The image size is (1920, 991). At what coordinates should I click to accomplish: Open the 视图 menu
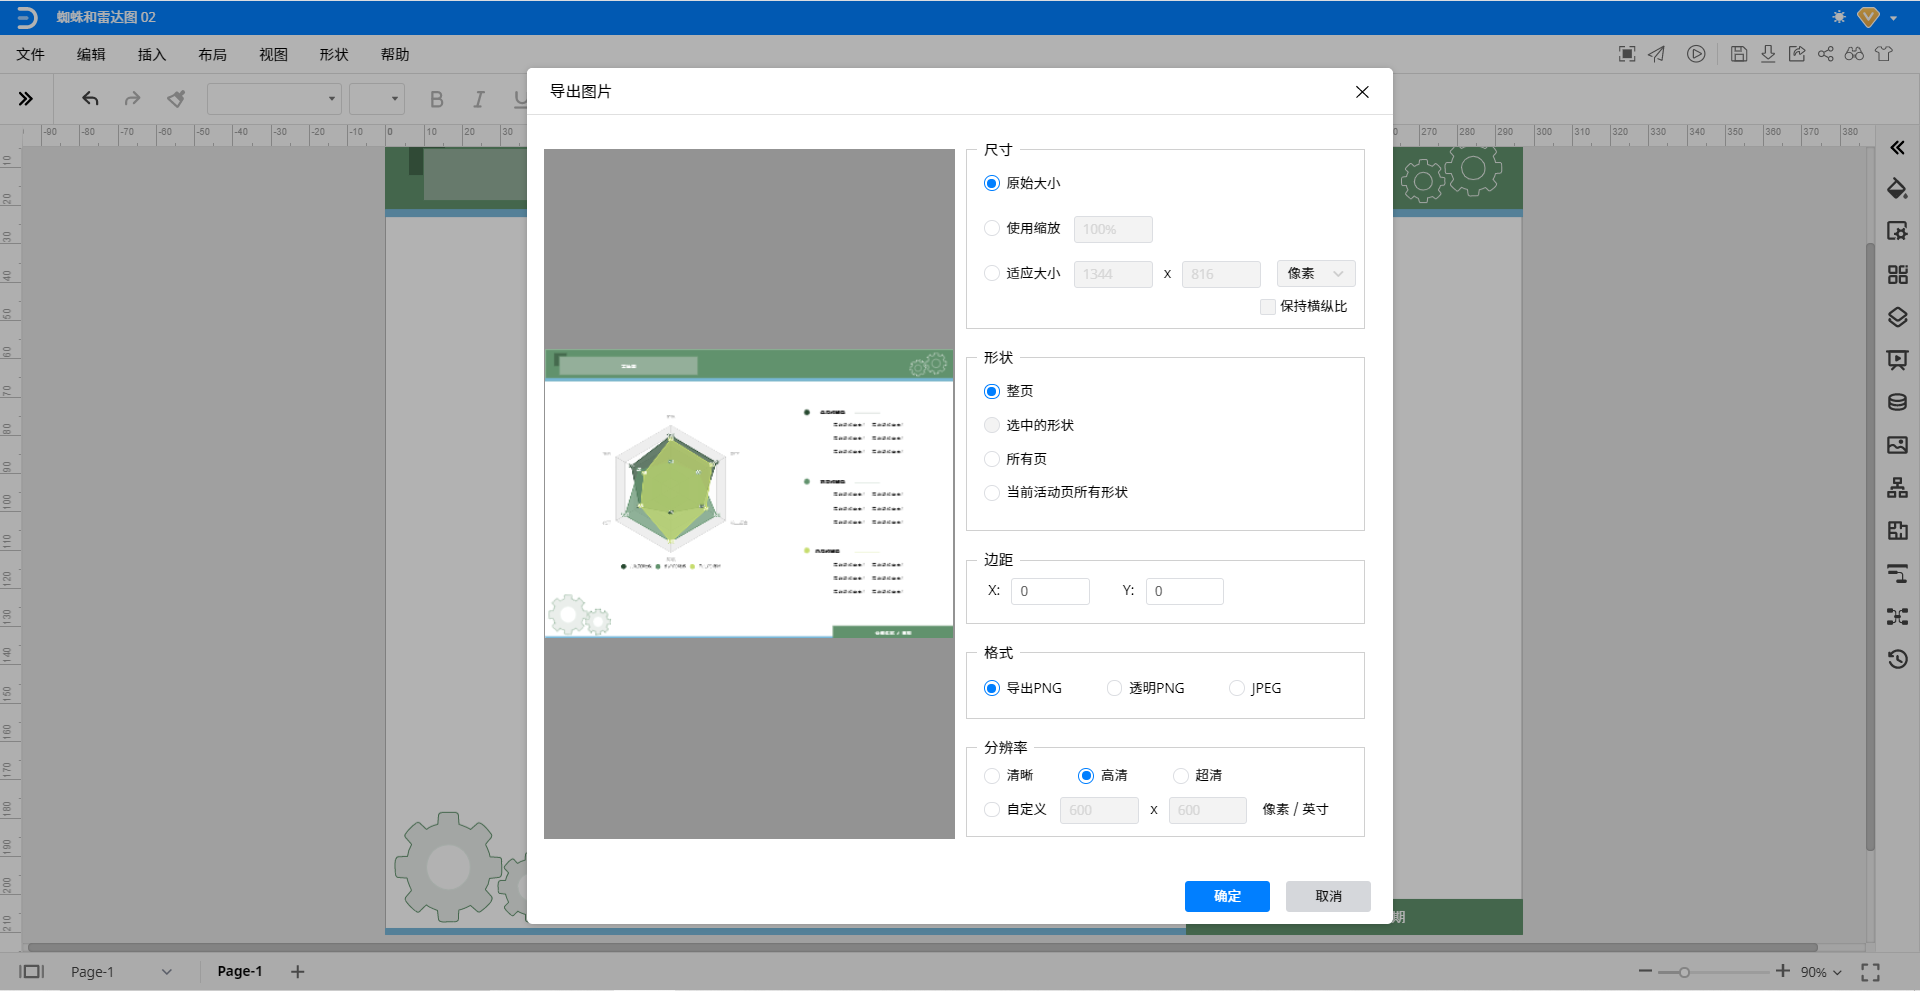273,55
